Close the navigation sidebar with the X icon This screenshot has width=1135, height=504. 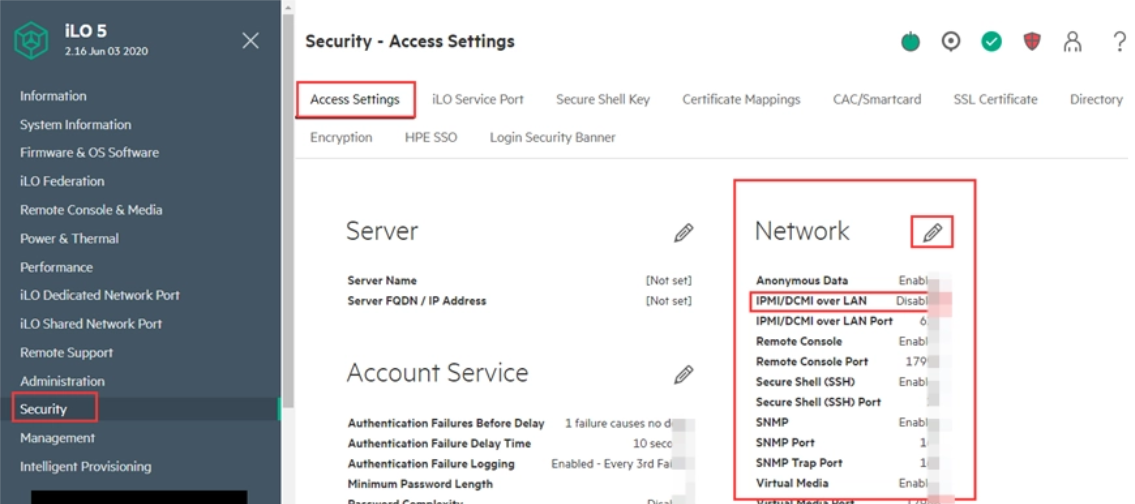tap(250, 41)
